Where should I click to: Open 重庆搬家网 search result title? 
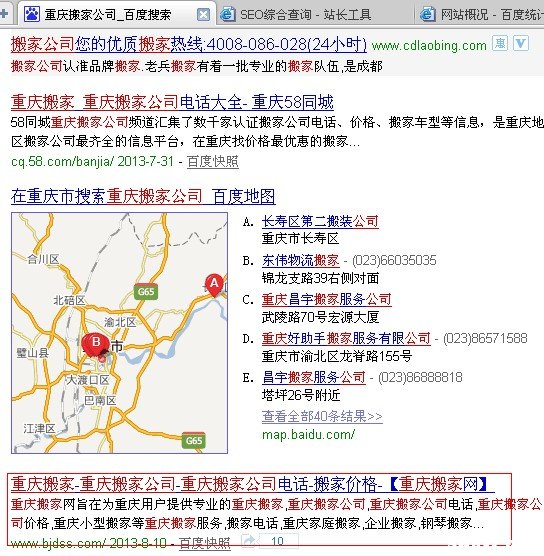click(x=252, y=484)
